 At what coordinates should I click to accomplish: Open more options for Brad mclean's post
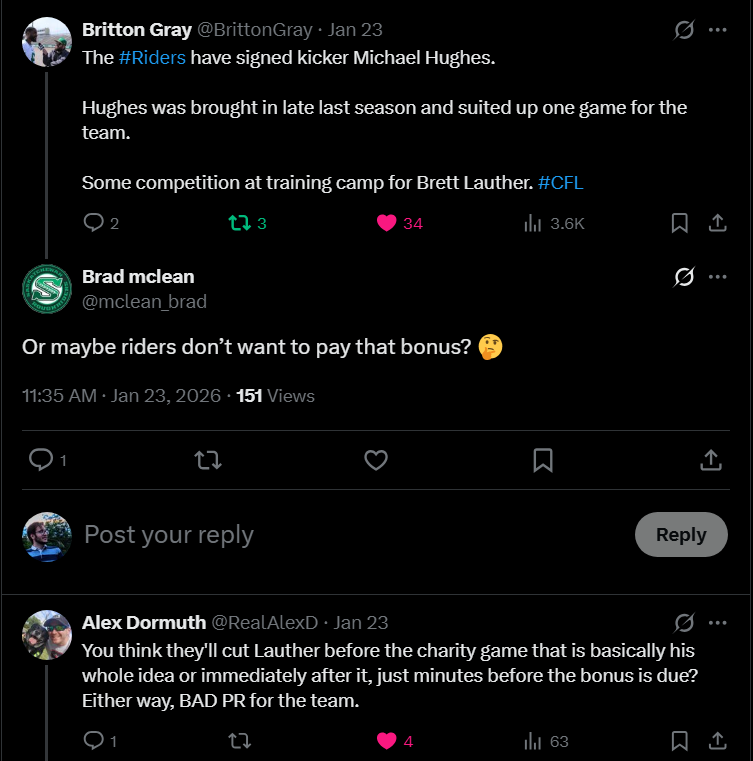click(x=717, y=277)
